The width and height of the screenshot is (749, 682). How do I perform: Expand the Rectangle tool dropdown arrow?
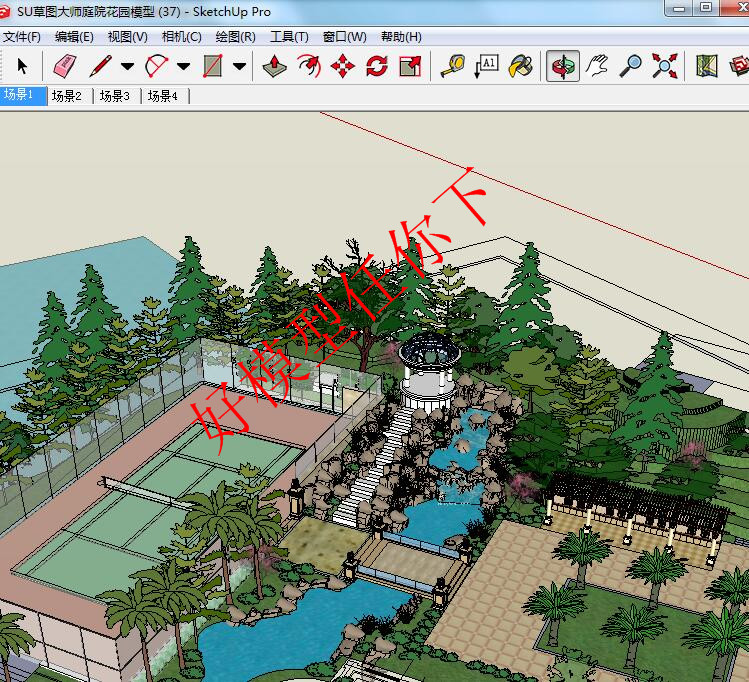coord(239,66)
